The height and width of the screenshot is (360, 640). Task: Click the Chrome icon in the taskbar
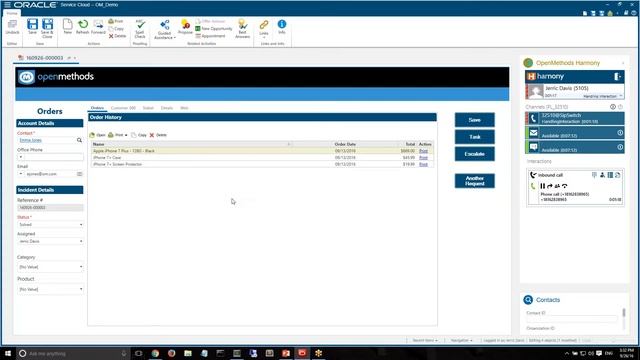pyautogui.click(x=155, y=353)
